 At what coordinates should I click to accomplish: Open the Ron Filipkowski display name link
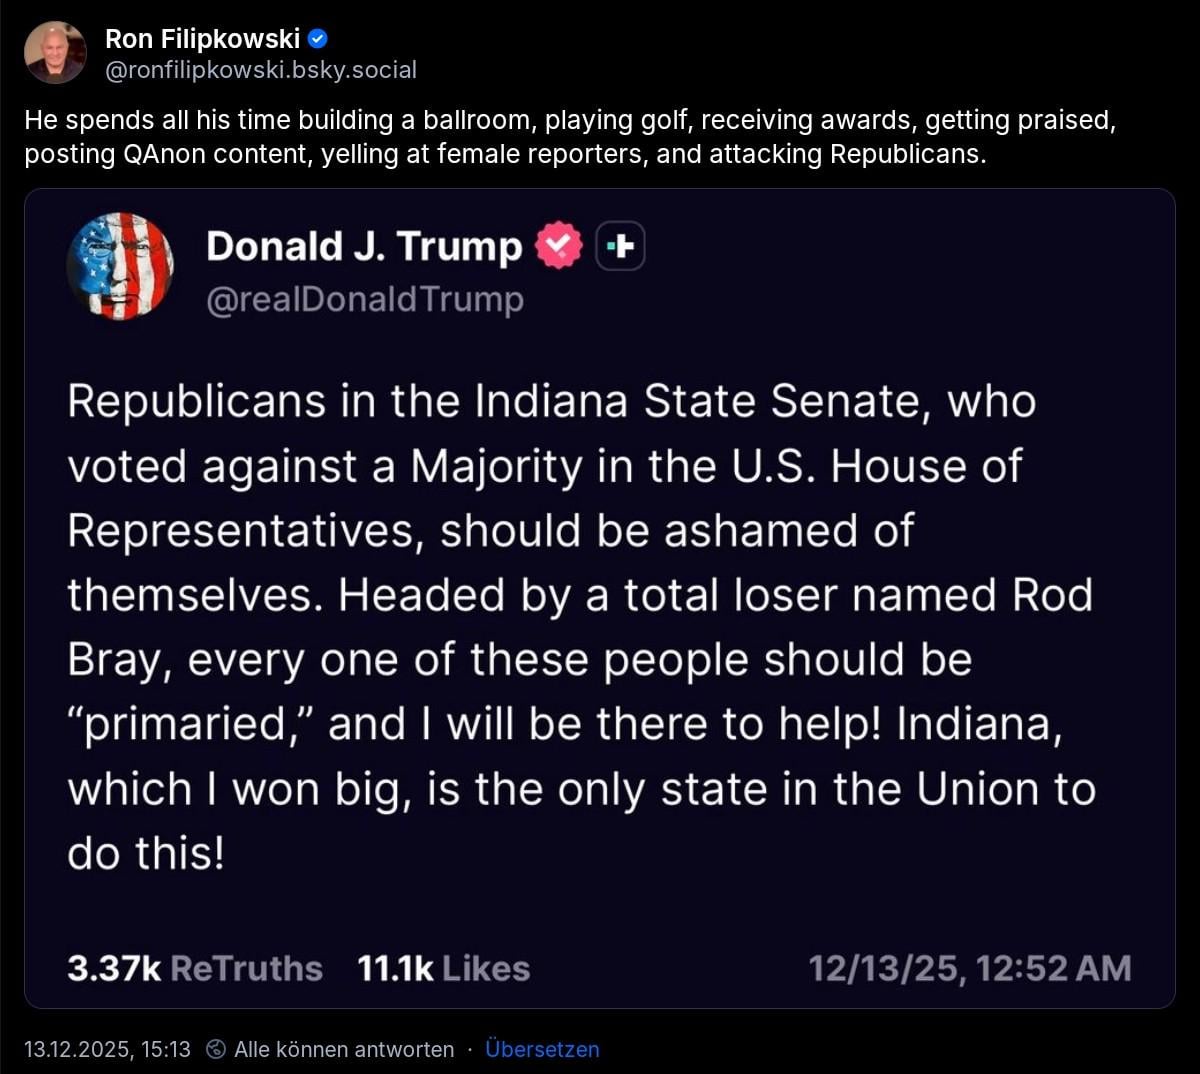[x=202, y=39]
